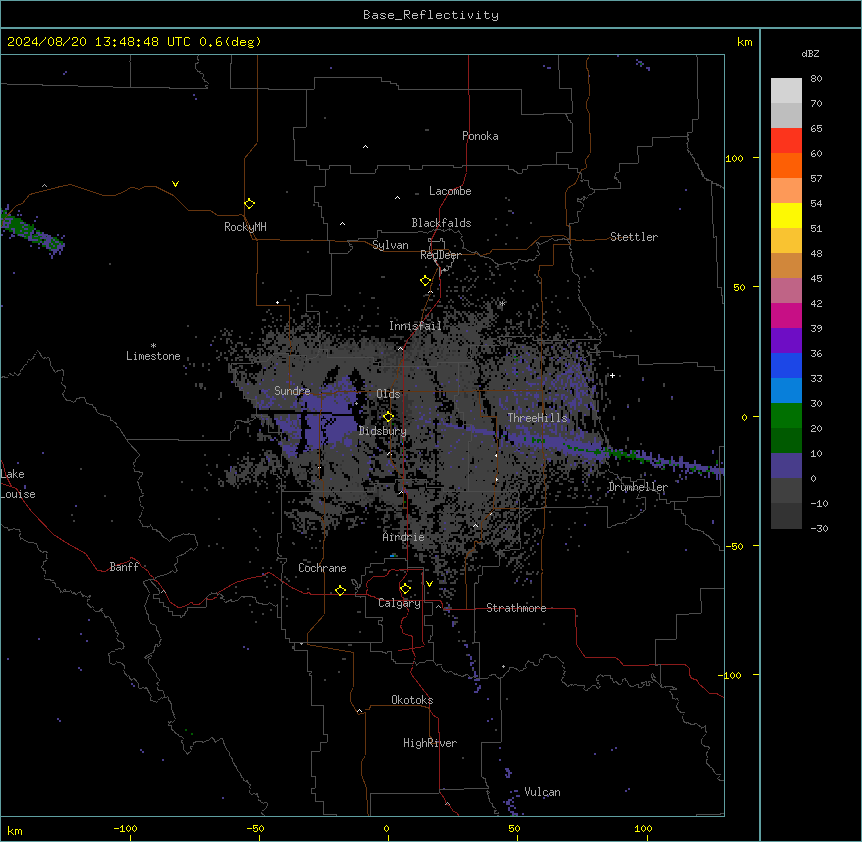The height and width of the screenshot is (842, 862).
Task: Click the Okotoks label
Action: (x=412, y=700)
